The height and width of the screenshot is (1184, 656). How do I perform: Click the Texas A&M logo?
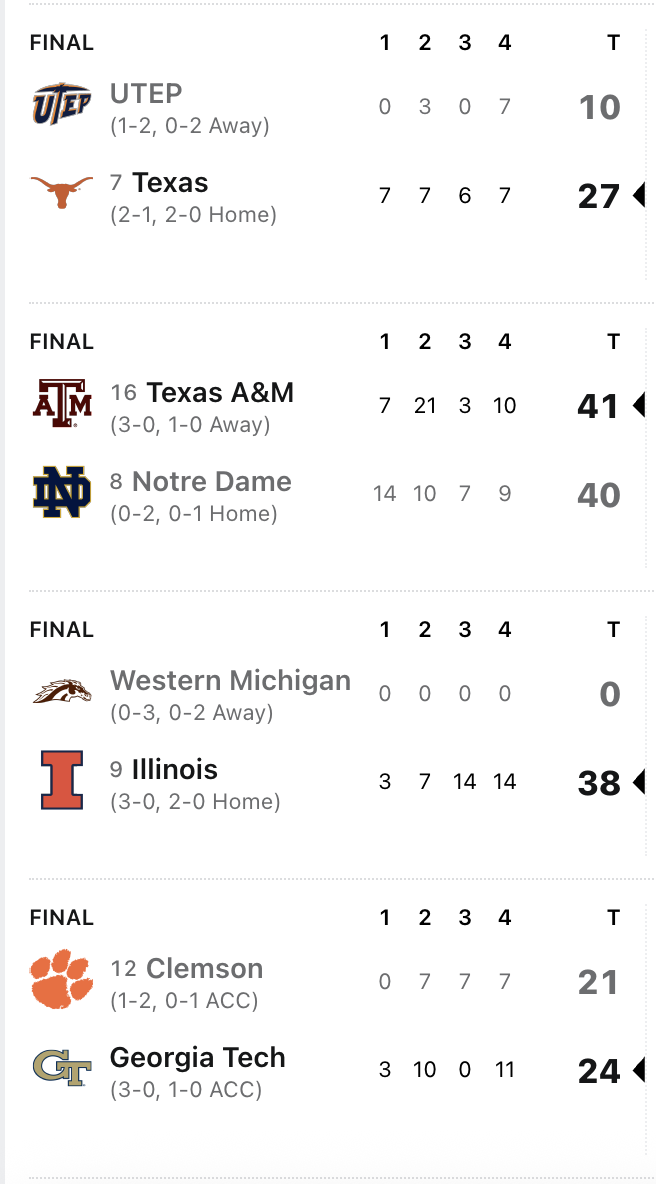point(62,403)
